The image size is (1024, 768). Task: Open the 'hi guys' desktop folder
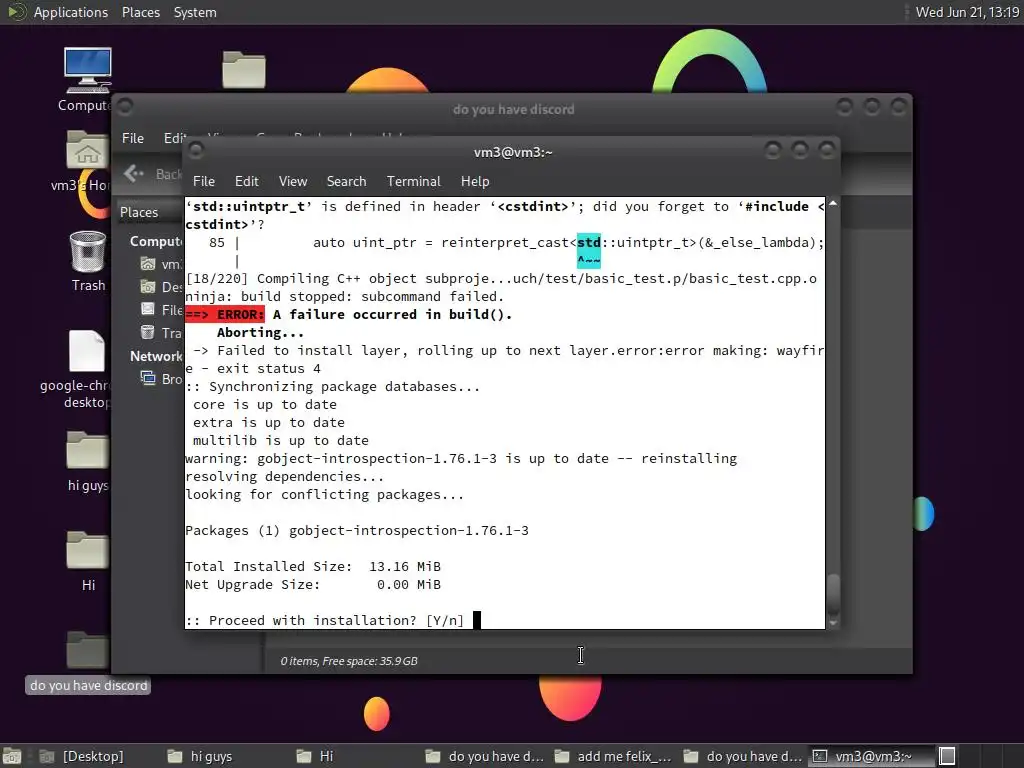tap(87, 450)
